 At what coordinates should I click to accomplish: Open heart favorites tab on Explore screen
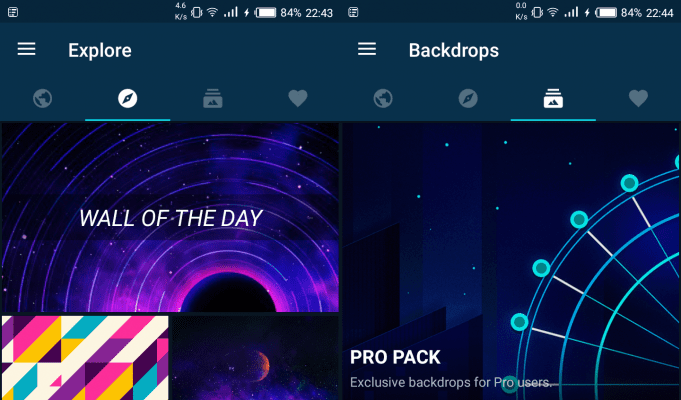pyautogui.click(x=298, y=99)
